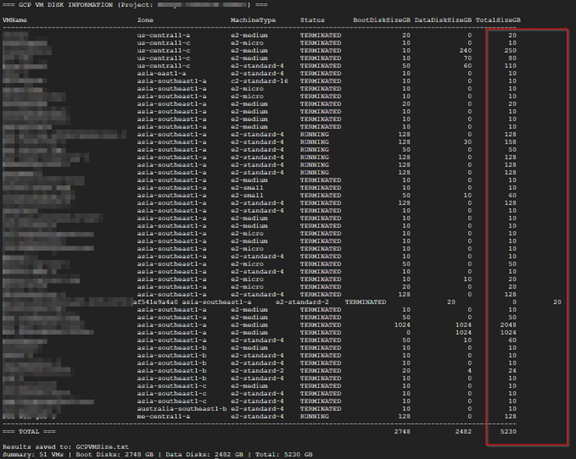Click the Status column header
Image resolution: width=576 pixels, height=459 pixels.
pyautogui.click(x=312, y=20)
